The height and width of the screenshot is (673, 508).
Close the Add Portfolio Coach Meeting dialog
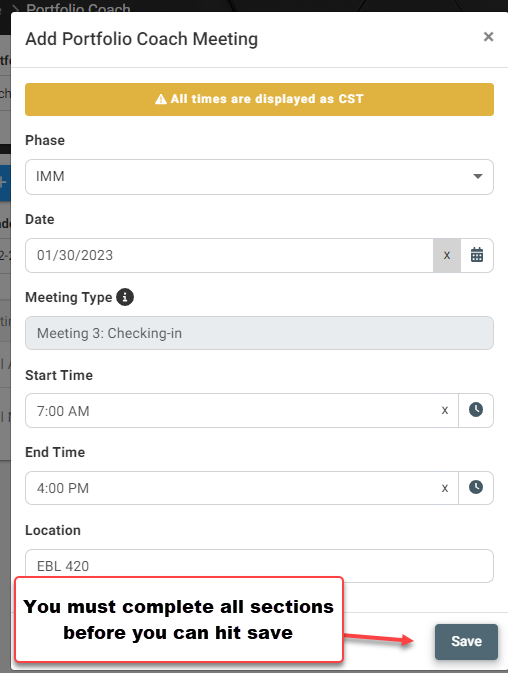point(488,37)
